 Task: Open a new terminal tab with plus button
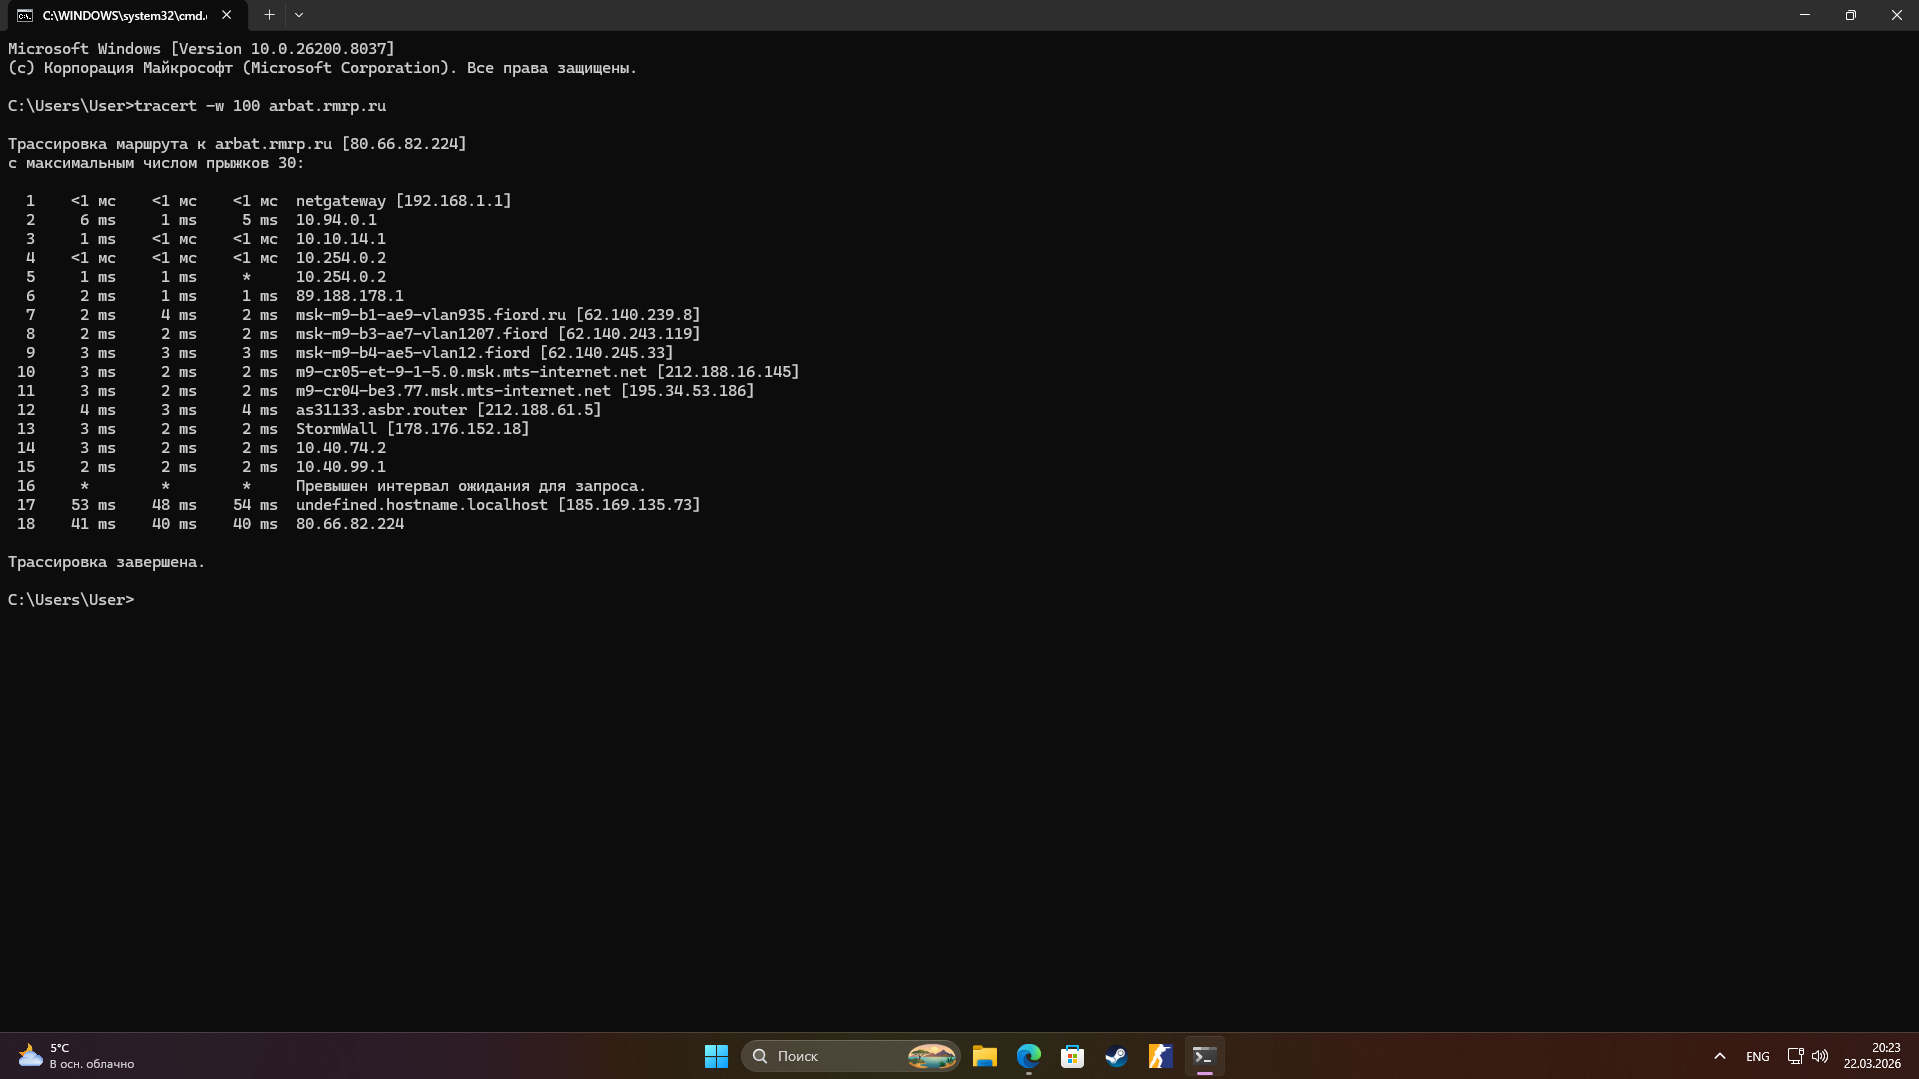269,15
